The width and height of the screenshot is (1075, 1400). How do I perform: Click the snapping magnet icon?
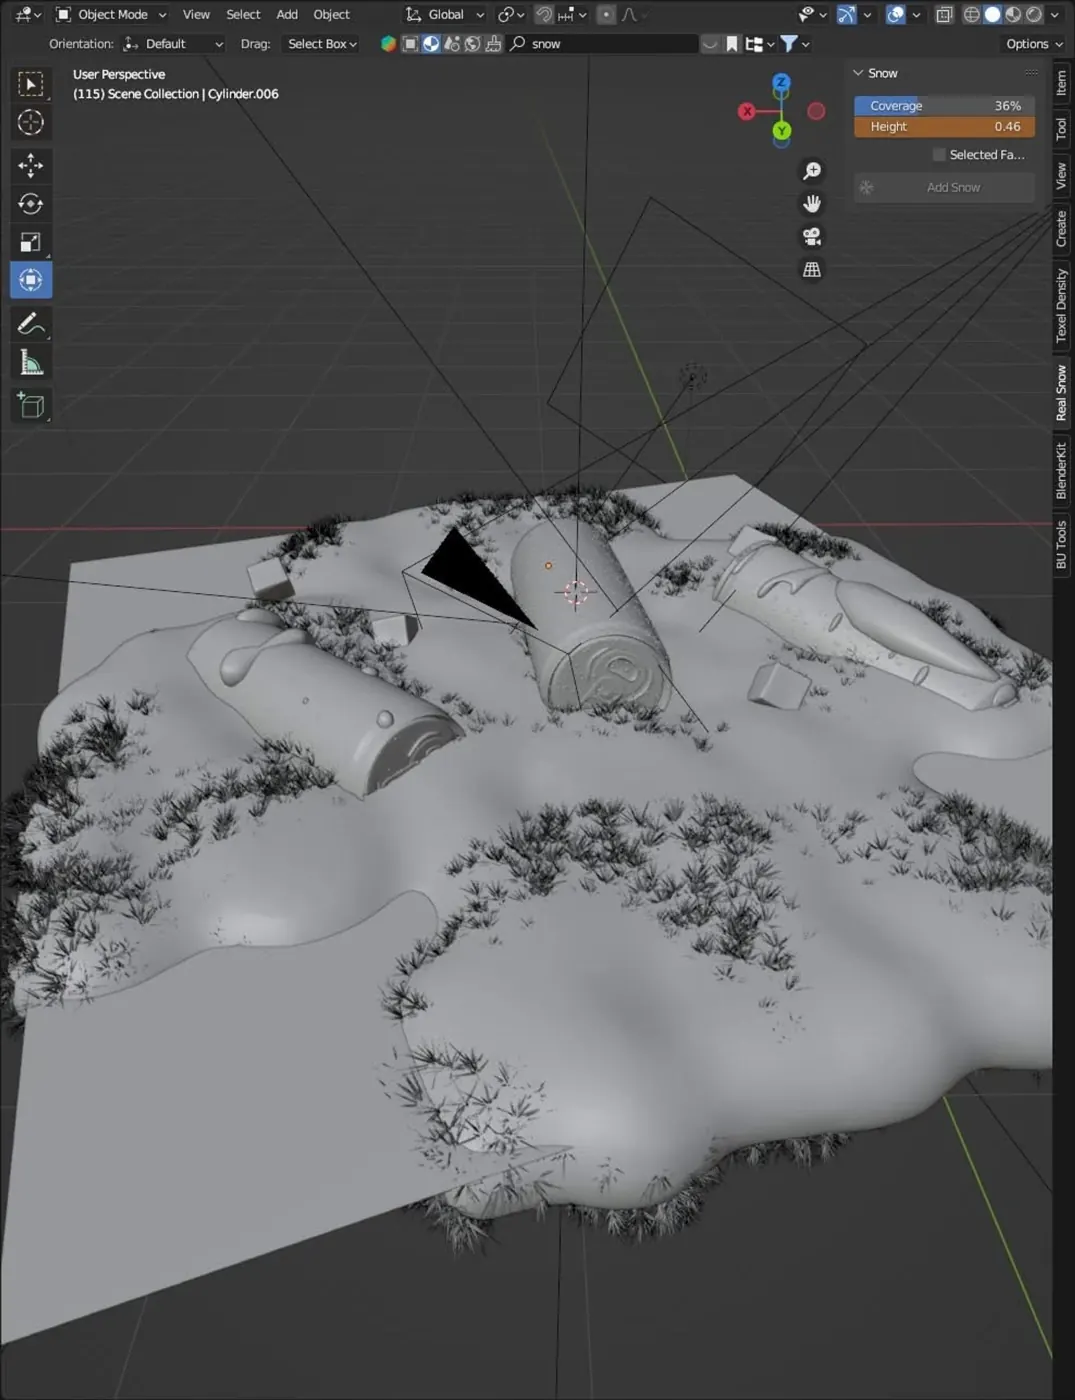click(544, 14)
